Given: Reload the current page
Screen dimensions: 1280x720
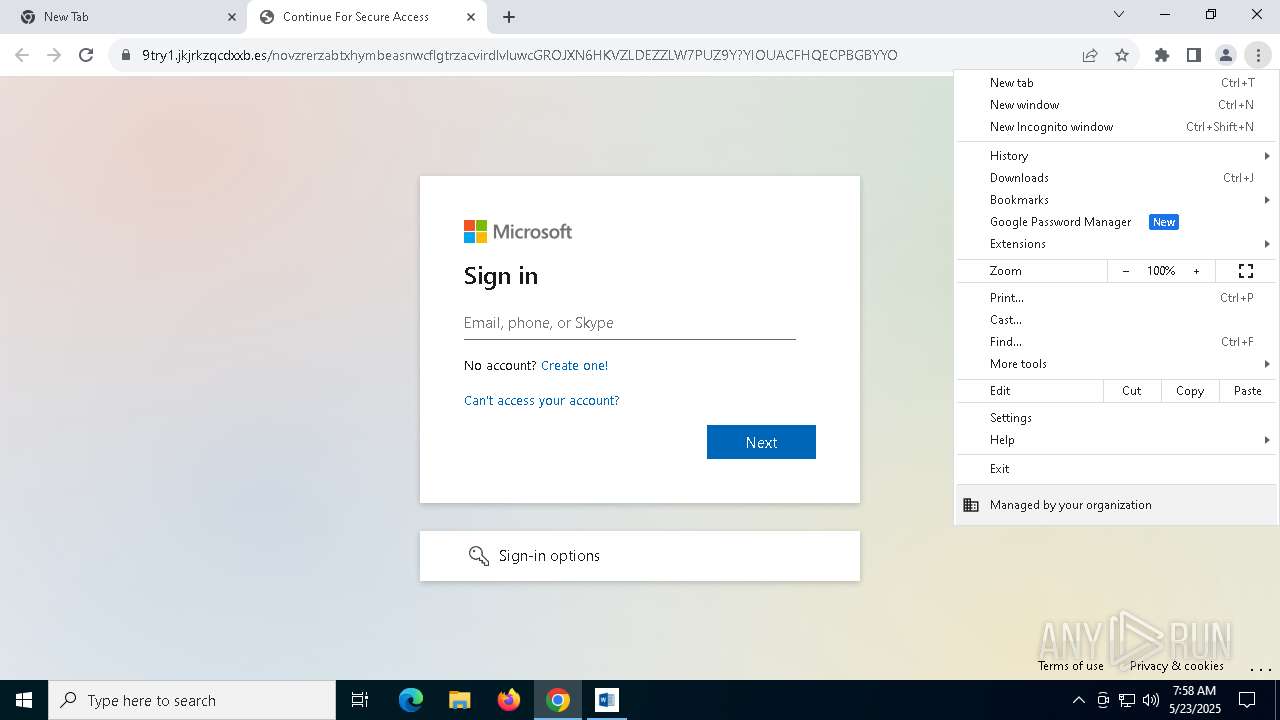Looking at the screenshot, I should [x=86, y=55].
